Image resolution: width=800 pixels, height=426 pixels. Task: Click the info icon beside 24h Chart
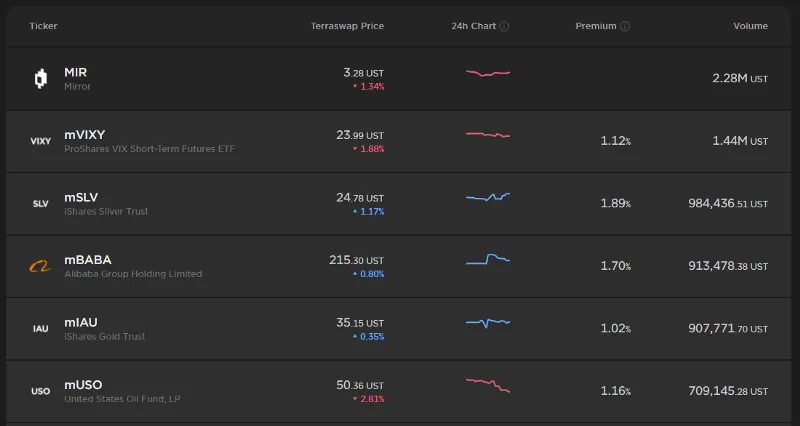(x=504, y=26)
